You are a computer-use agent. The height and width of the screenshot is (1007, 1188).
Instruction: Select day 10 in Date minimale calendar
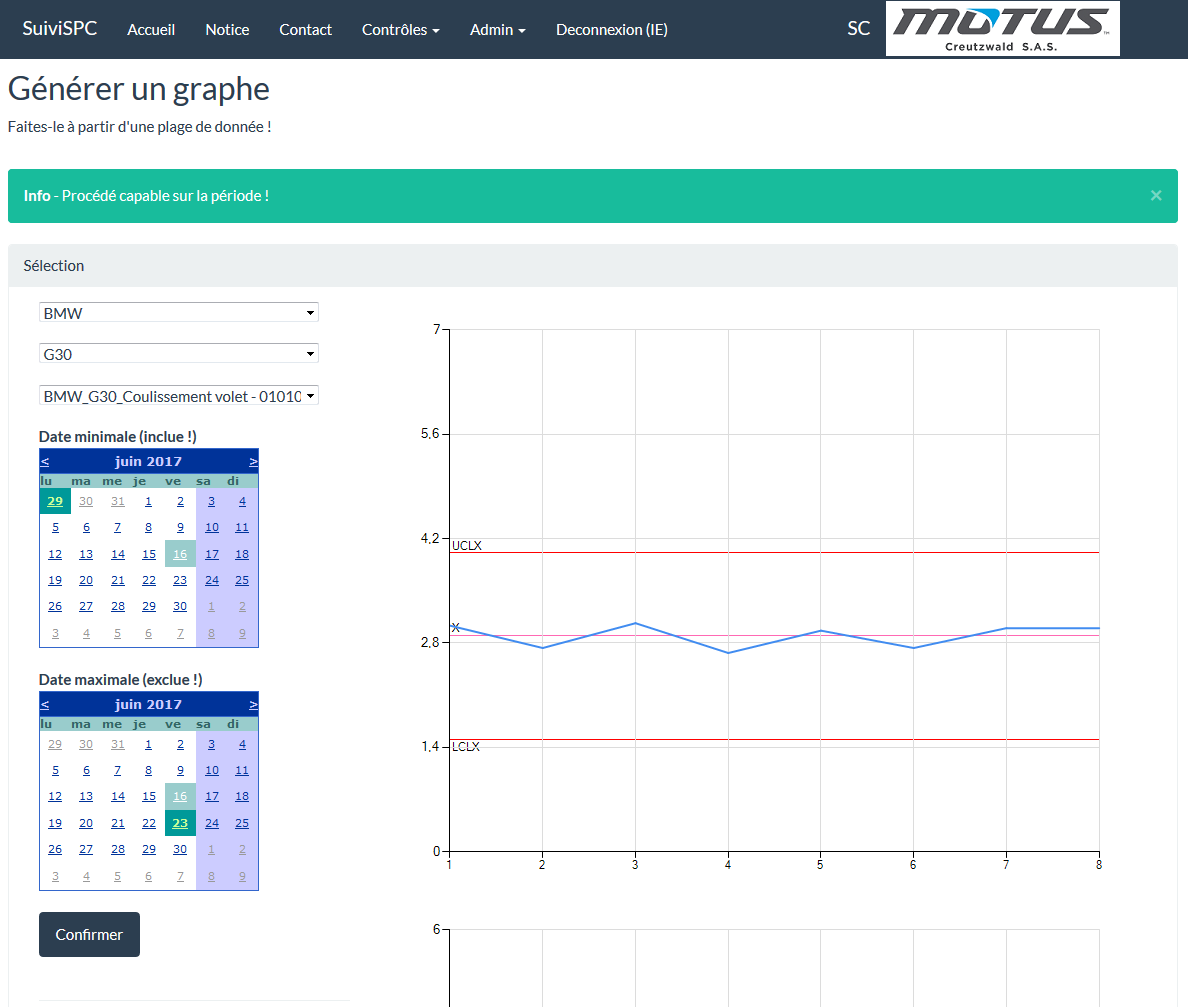point(211,527)
